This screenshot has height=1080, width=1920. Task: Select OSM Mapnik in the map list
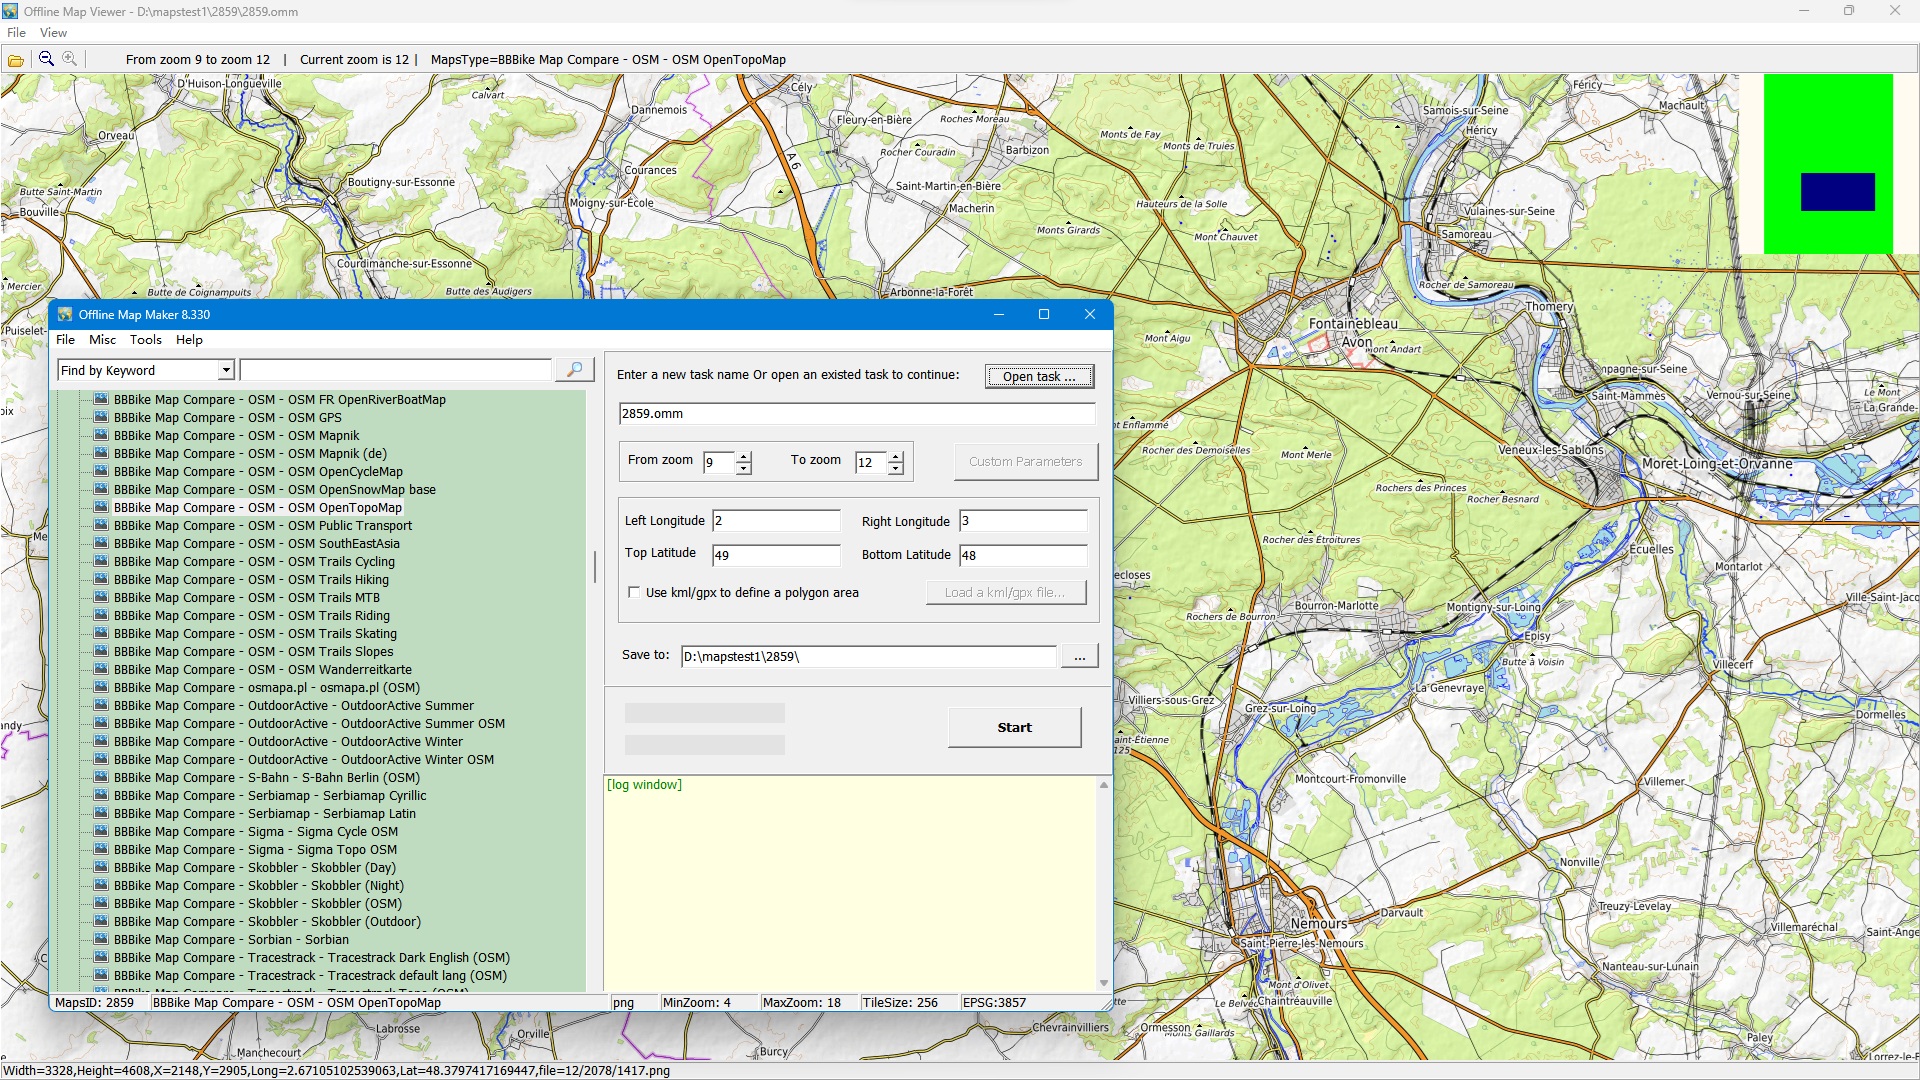click(236, 435)
